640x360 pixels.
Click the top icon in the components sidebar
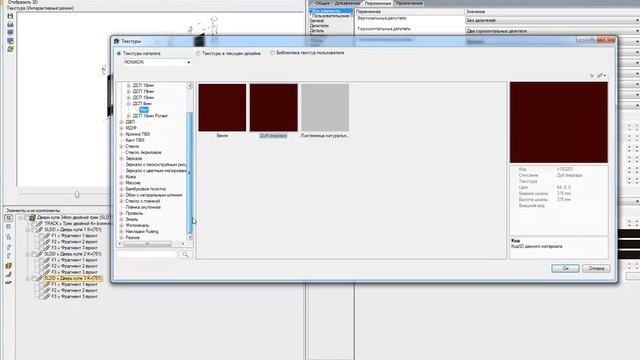tap(9, 218)
